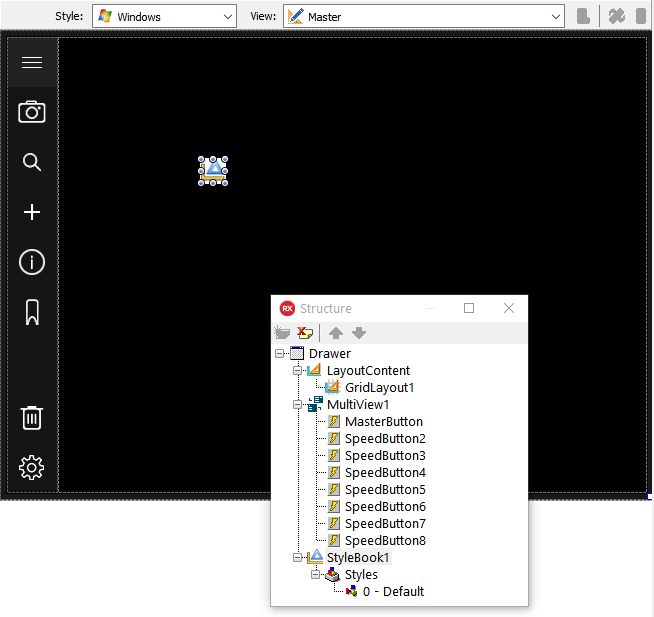Select the trash can icon
The image size is (654, 617).
tap(32, 418)
